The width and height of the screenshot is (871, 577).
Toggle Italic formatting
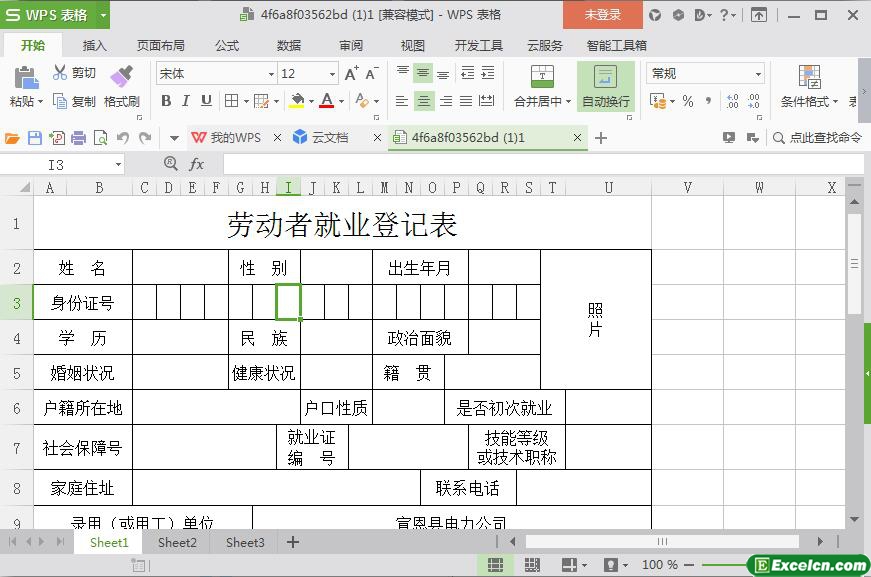click(186, 101)
